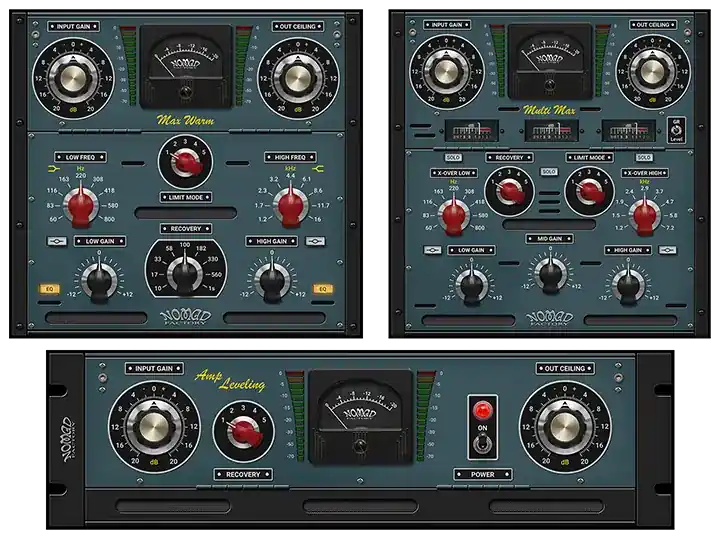
Task: Click the X-OVER LOW label
Action: click(454, 173)
